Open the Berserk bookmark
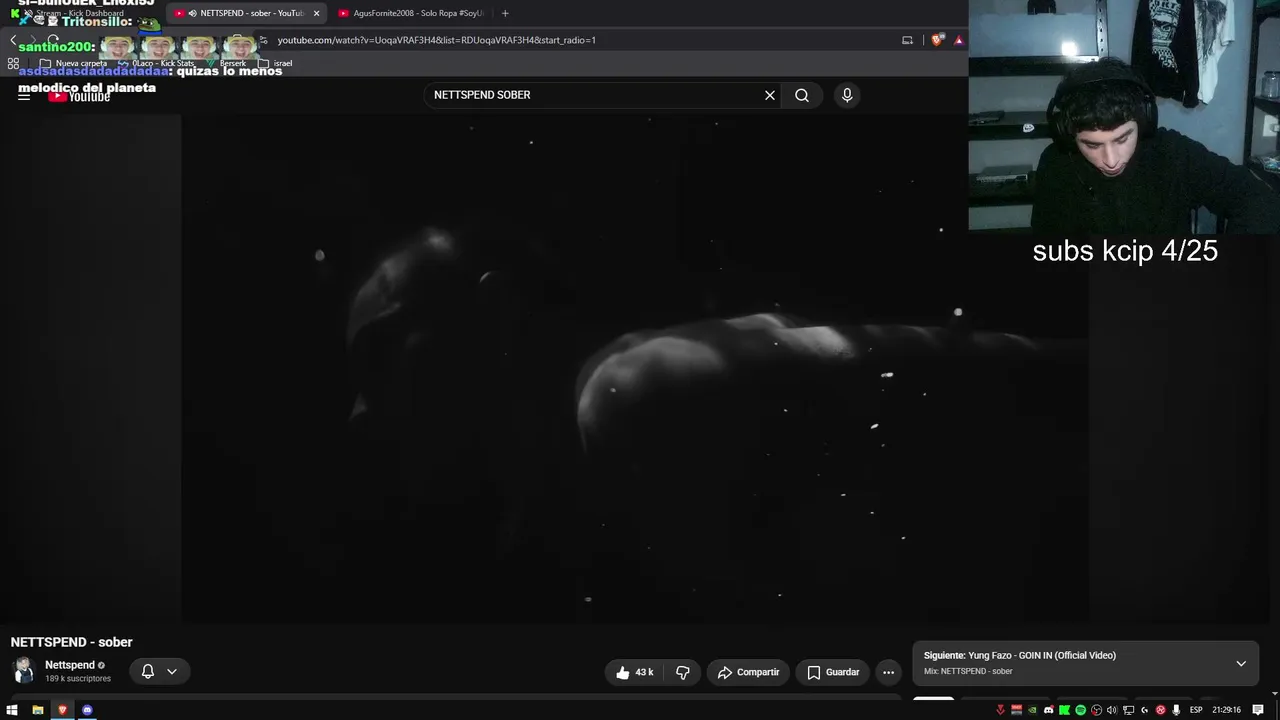Screen dimensions: 1280x720 (226, 63)
